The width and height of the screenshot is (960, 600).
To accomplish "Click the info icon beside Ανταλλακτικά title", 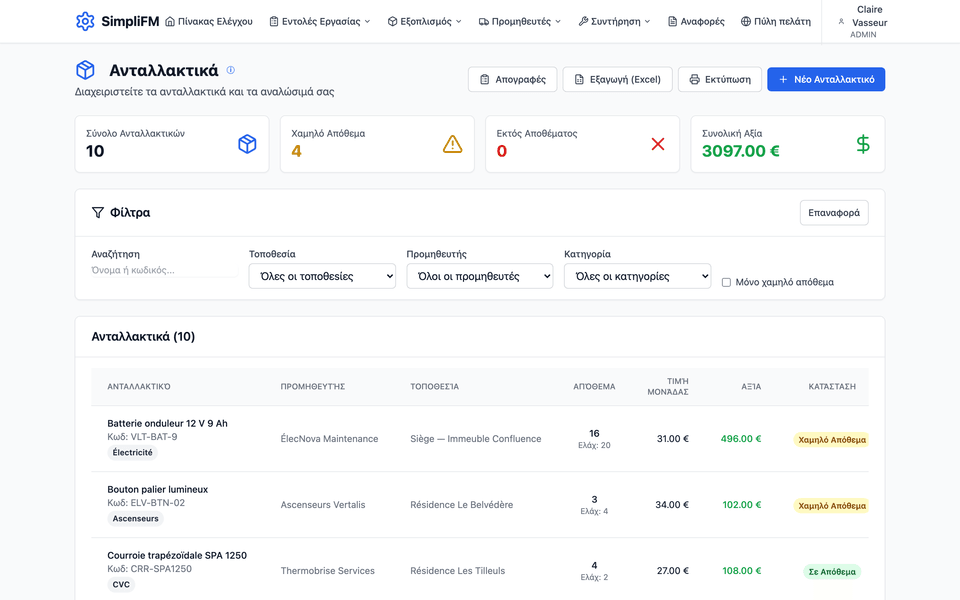I will point(231,70).
